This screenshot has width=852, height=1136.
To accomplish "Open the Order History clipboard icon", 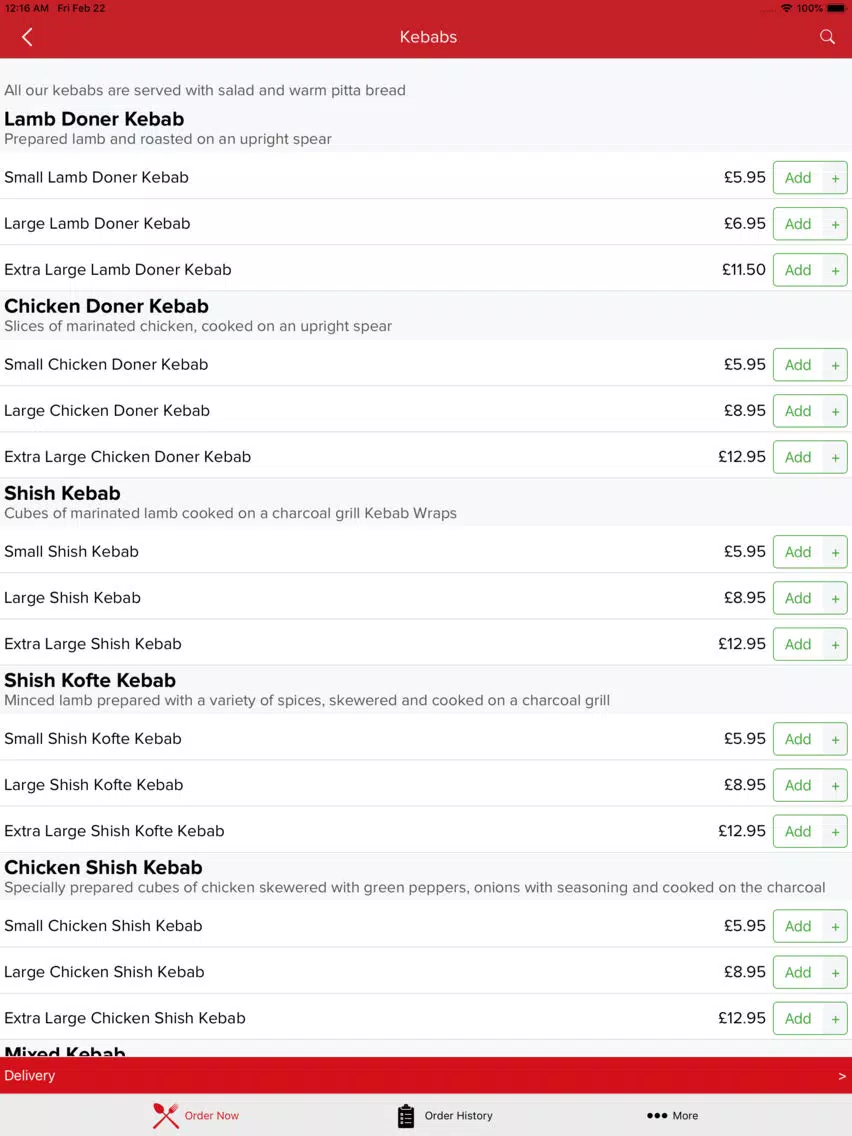I will (x=406, y=1116).
